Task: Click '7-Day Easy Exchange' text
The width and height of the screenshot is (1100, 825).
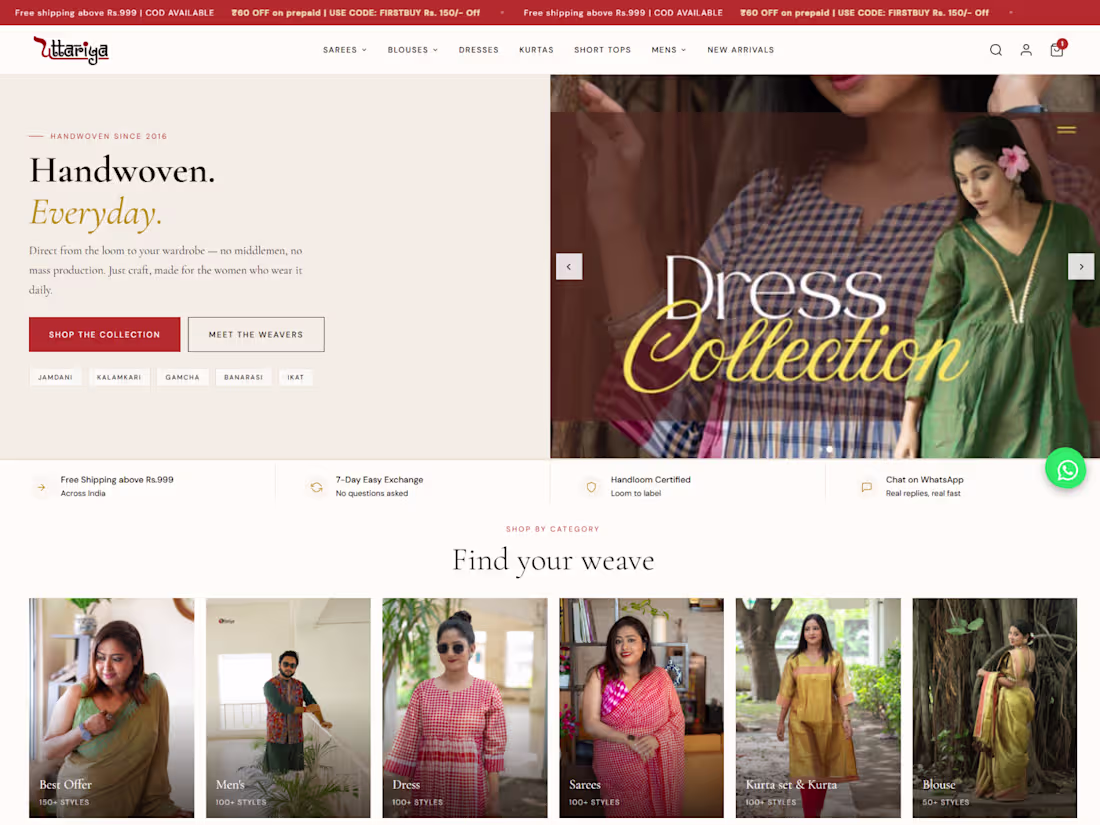Action: (380, 480)
